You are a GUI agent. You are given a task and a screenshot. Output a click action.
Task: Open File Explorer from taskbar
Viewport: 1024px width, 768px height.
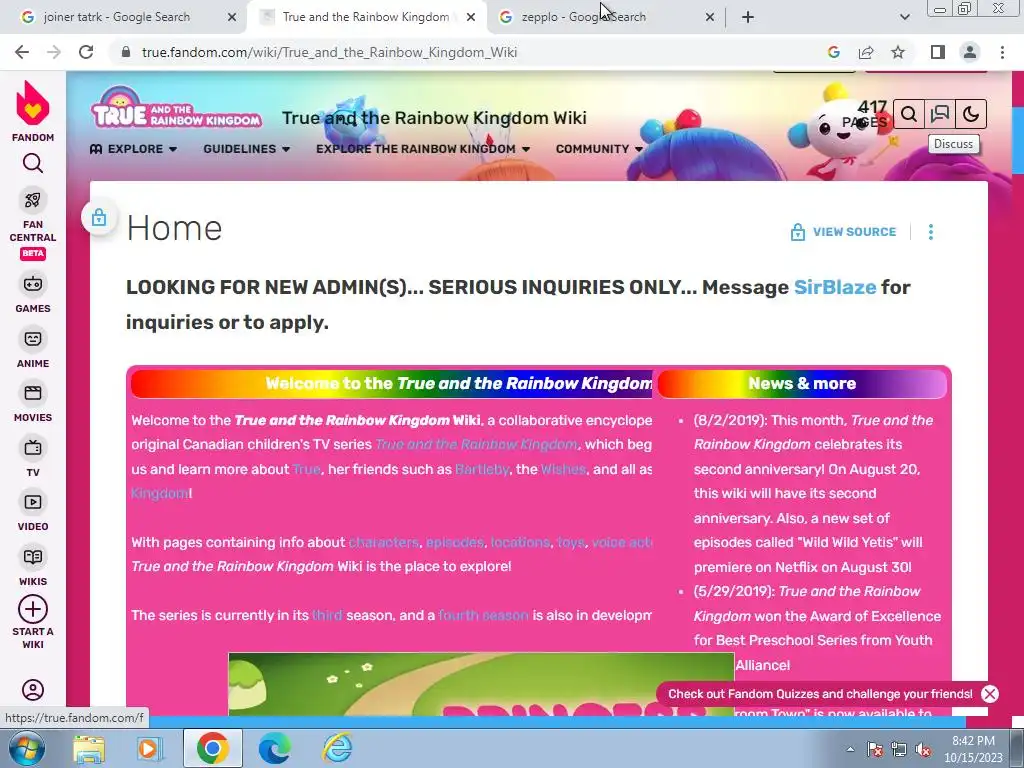89,748
